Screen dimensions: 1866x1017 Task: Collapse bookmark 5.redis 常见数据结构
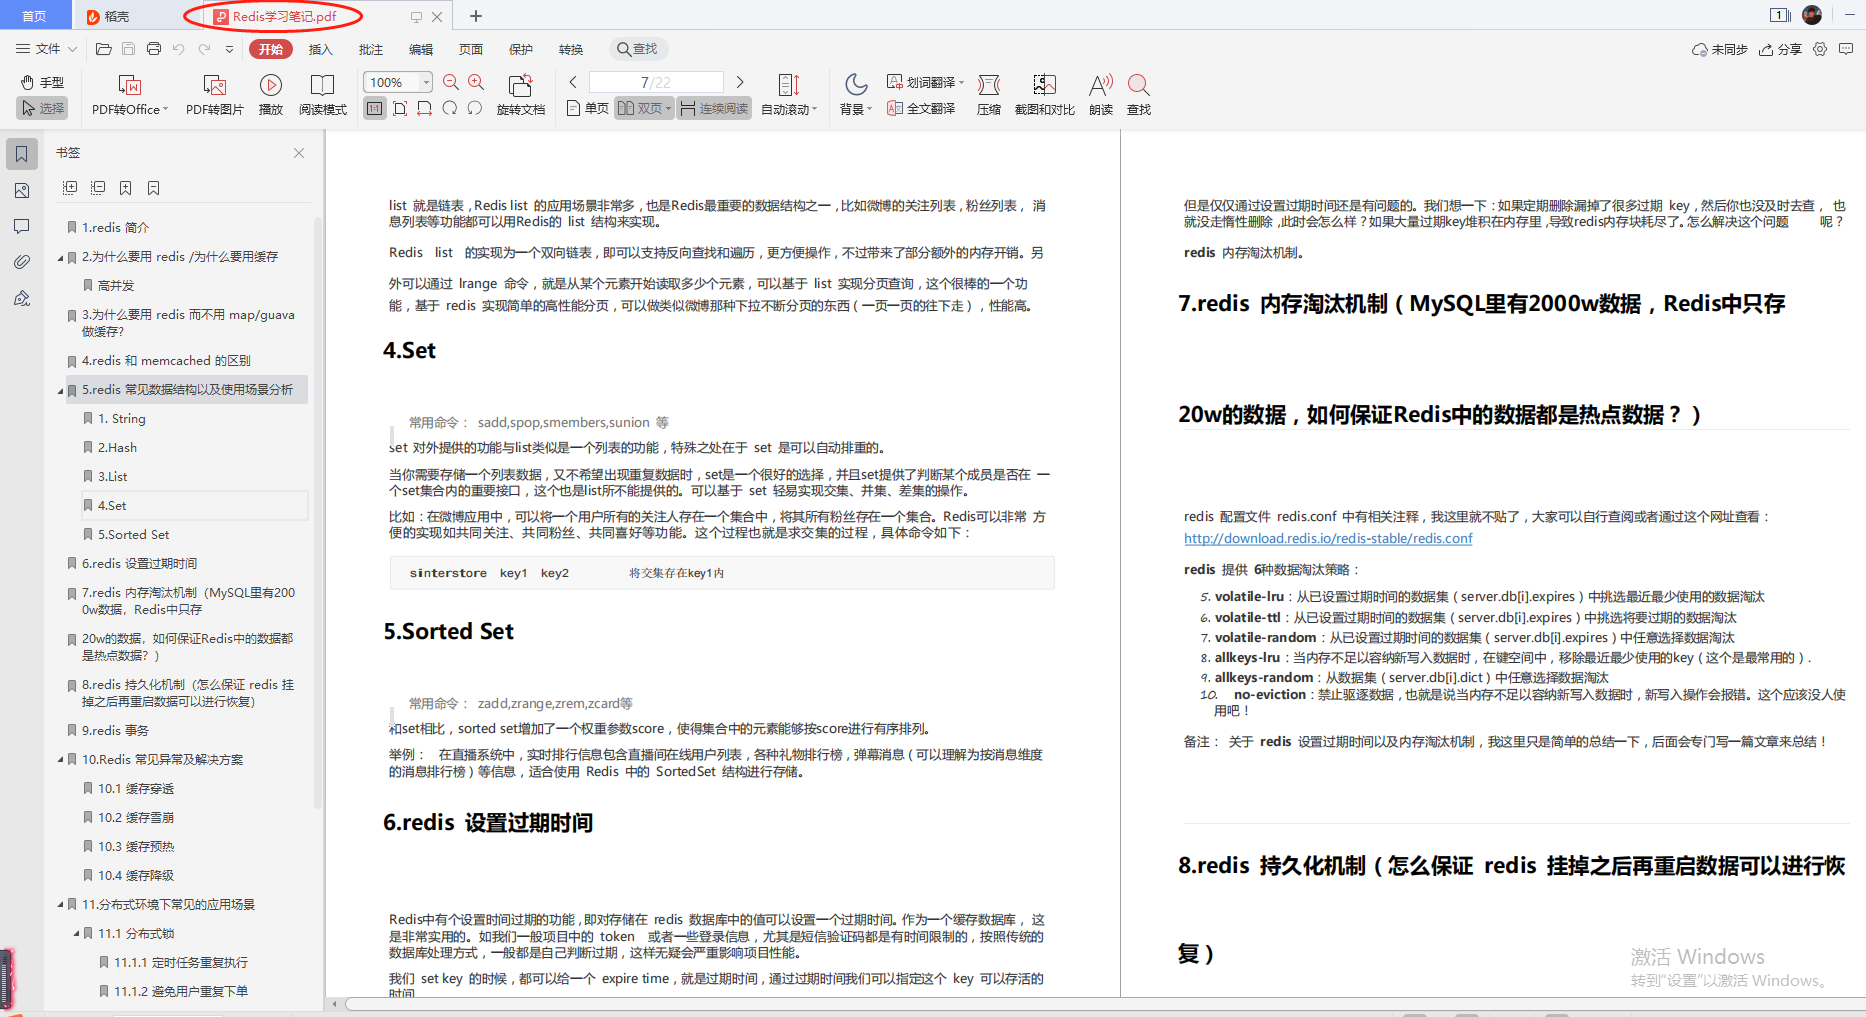[60, 390]
